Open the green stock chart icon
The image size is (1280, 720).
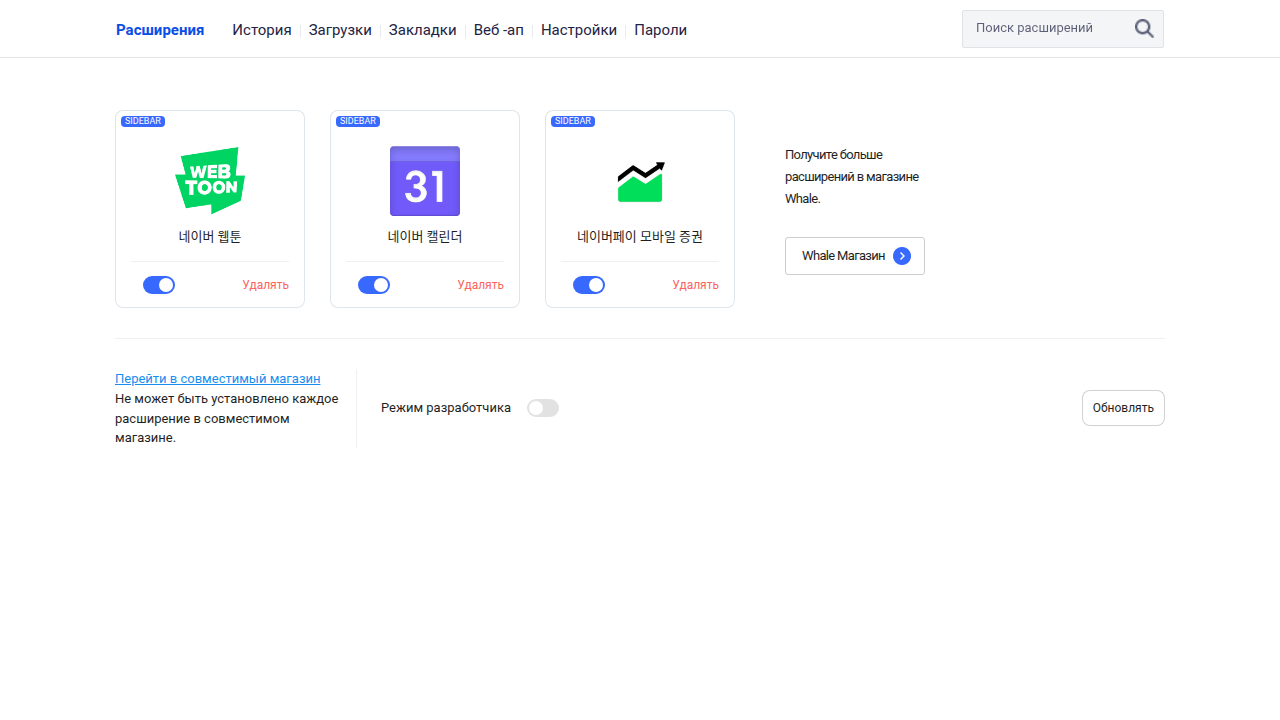tap(640, 181)
